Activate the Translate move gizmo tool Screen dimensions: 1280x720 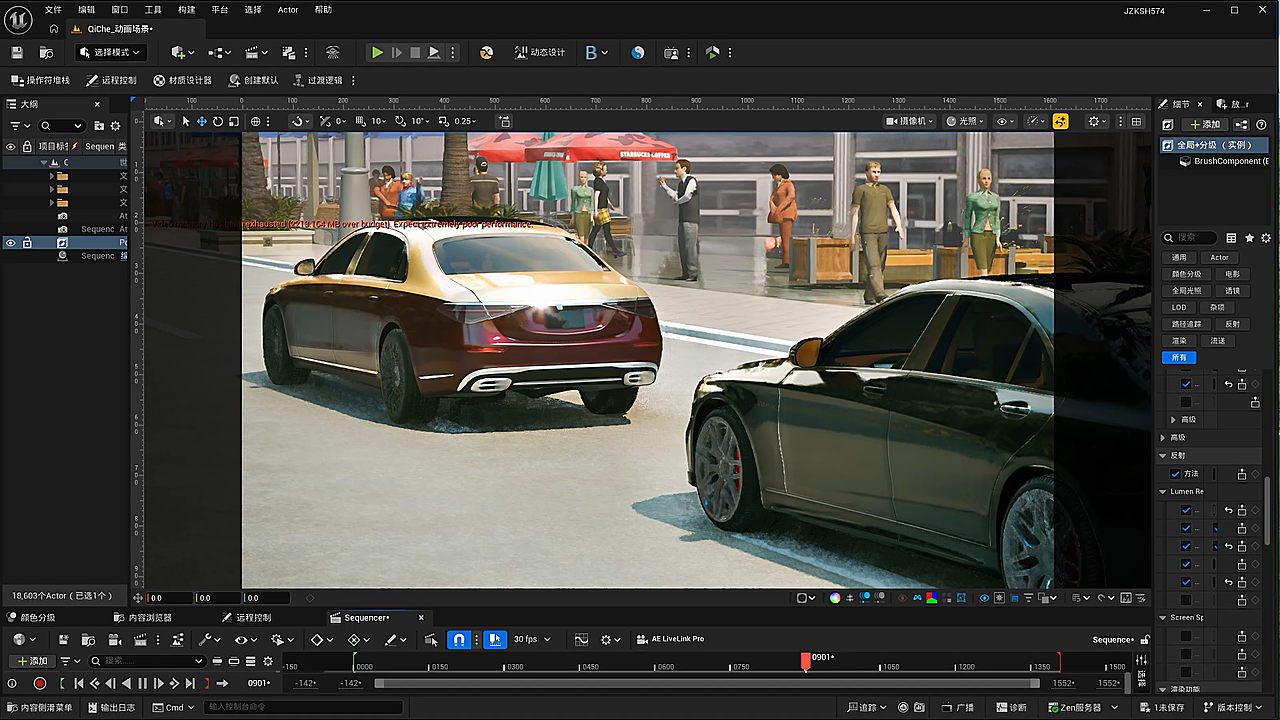202,121
